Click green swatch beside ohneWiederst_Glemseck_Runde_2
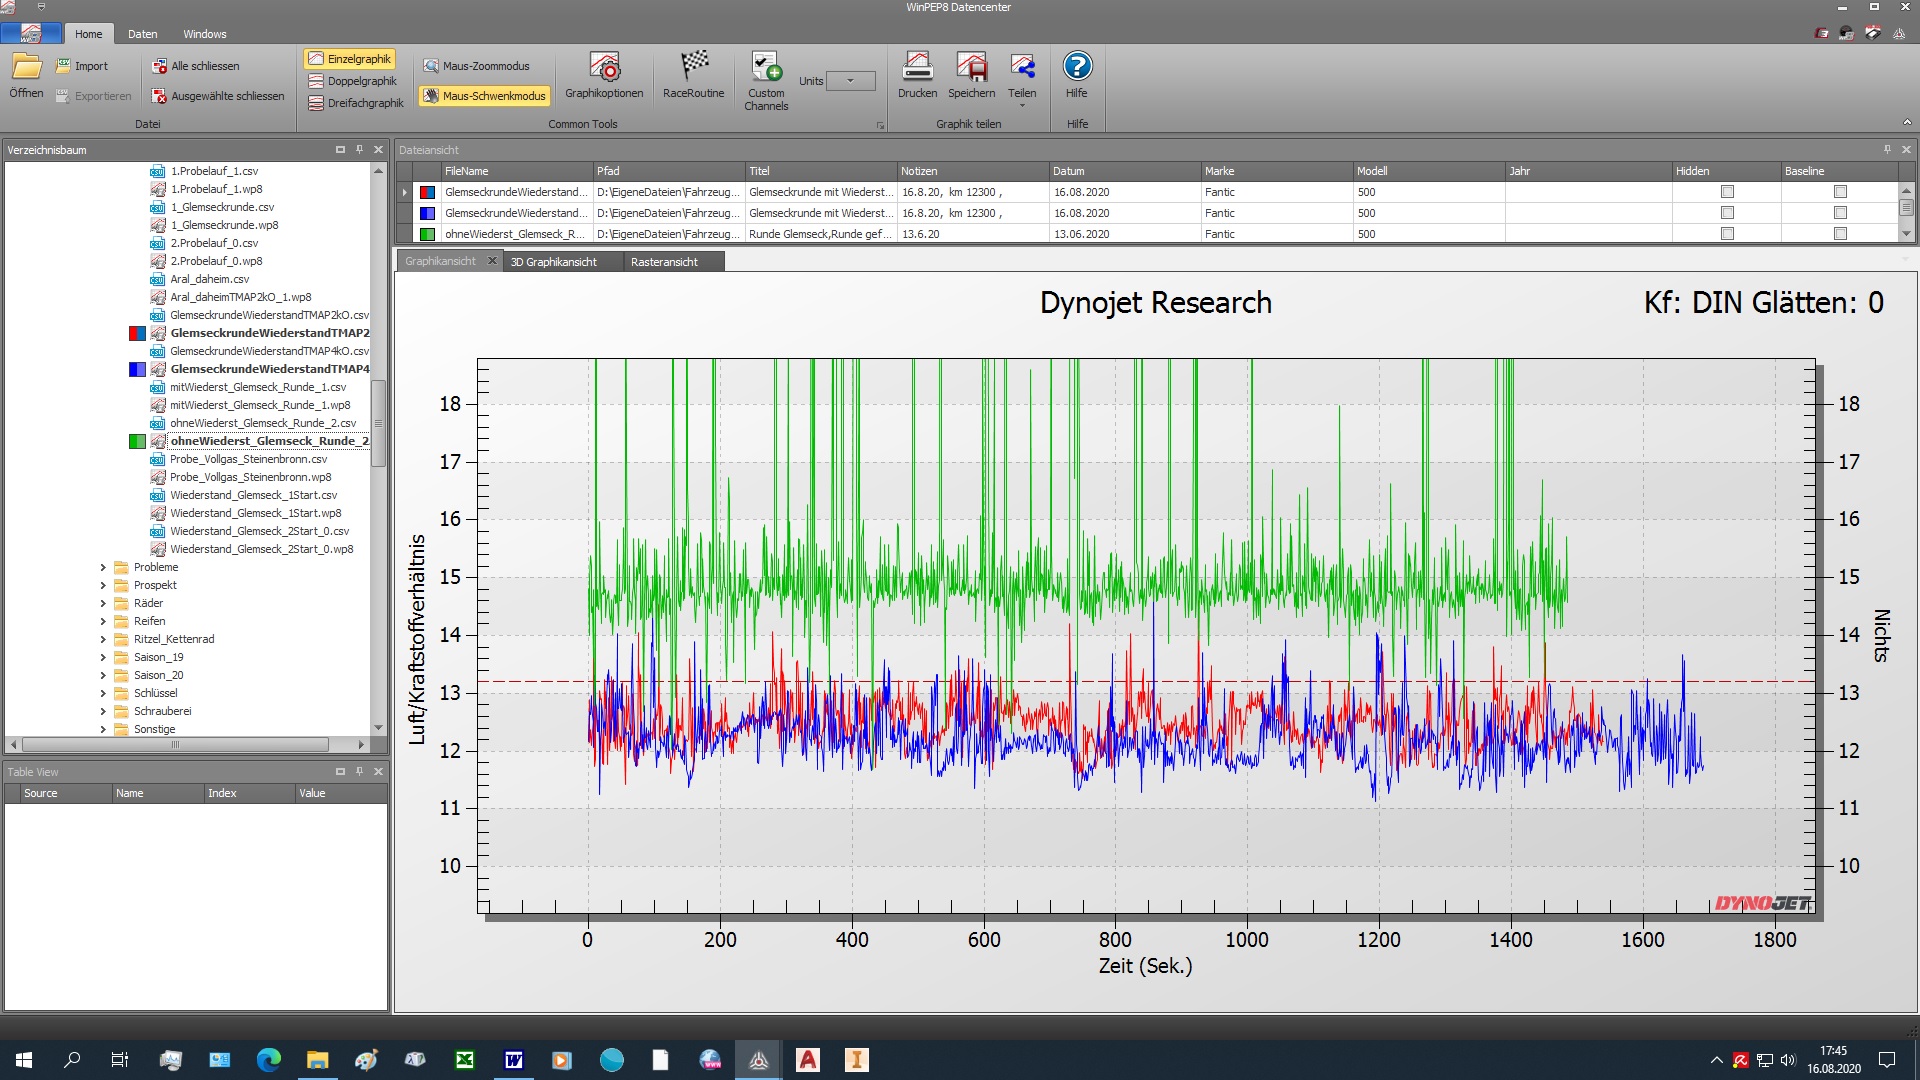 coord(137,441)
